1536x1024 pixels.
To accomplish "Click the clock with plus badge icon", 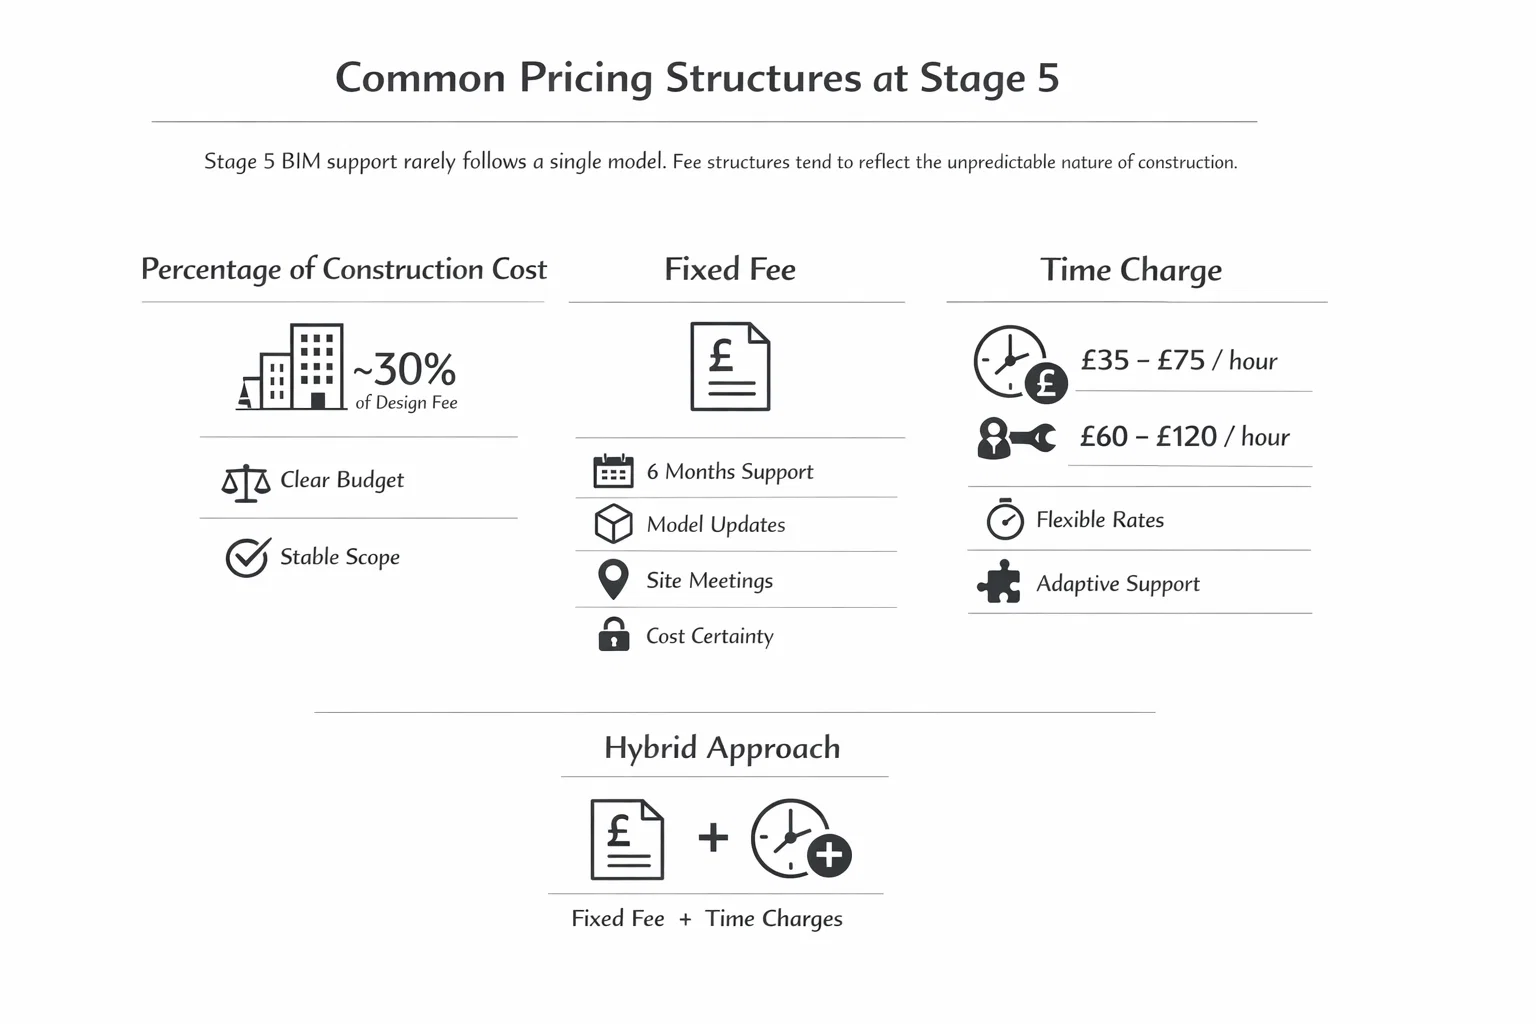I will click(800, 839).
